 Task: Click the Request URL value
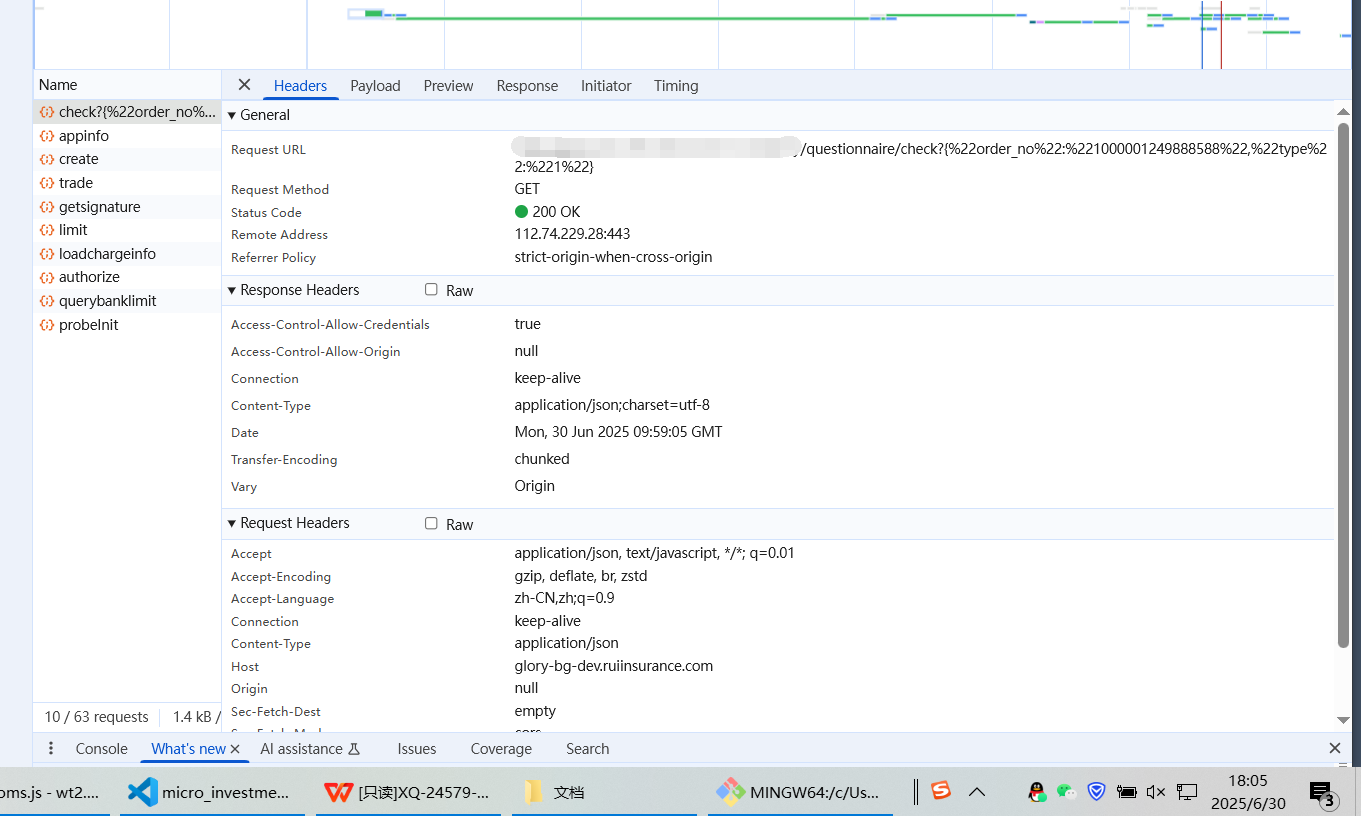click(920, 158)
